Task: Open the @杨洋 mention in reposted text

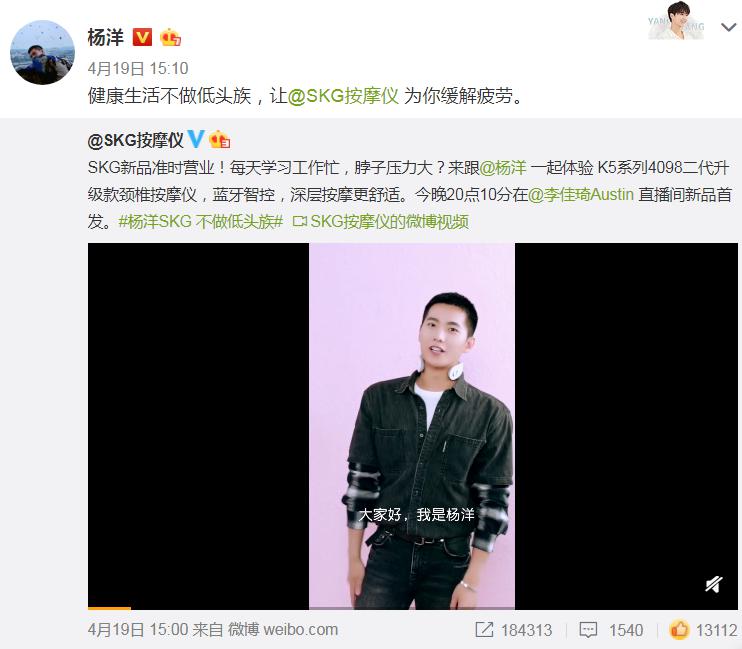Action: click(503, 168)
